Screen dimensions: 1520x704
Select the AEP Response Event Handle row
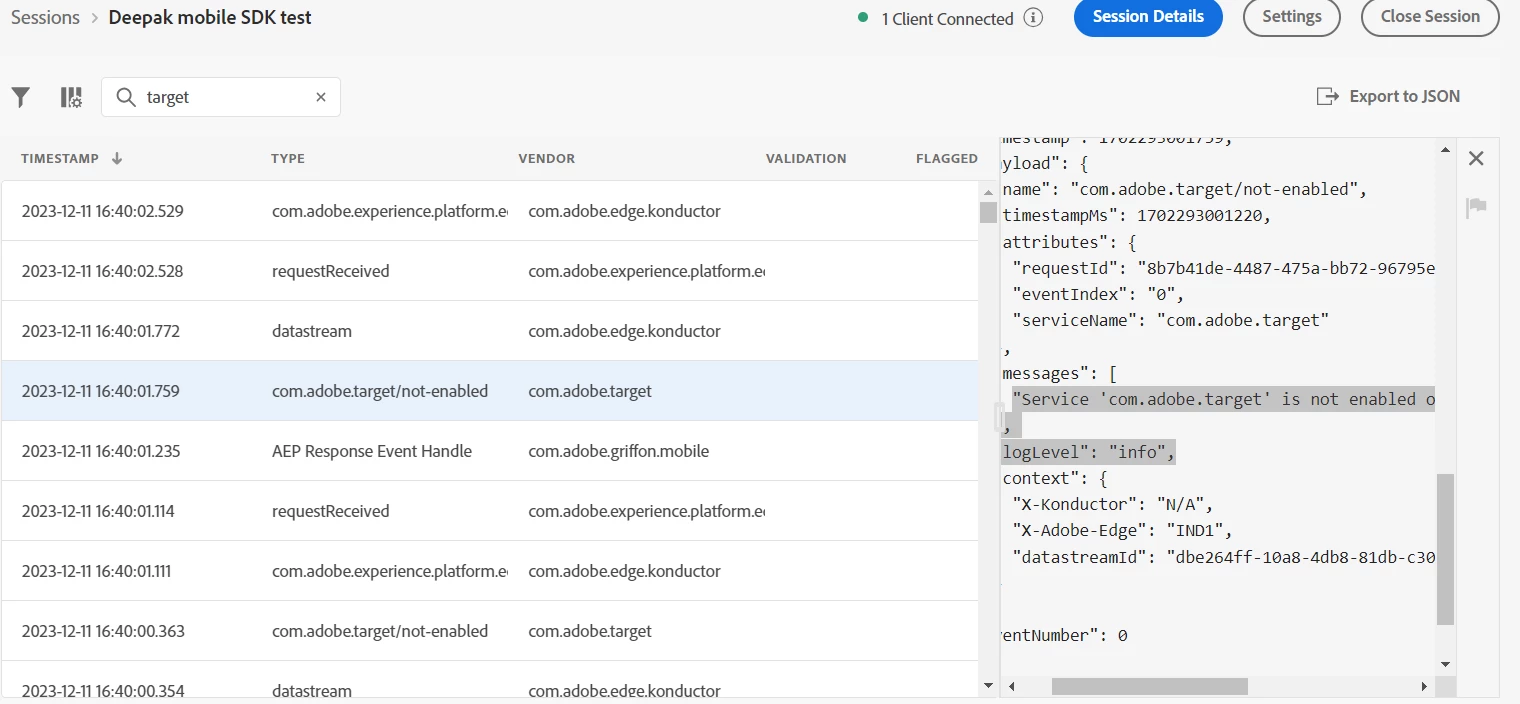[490, 451]
